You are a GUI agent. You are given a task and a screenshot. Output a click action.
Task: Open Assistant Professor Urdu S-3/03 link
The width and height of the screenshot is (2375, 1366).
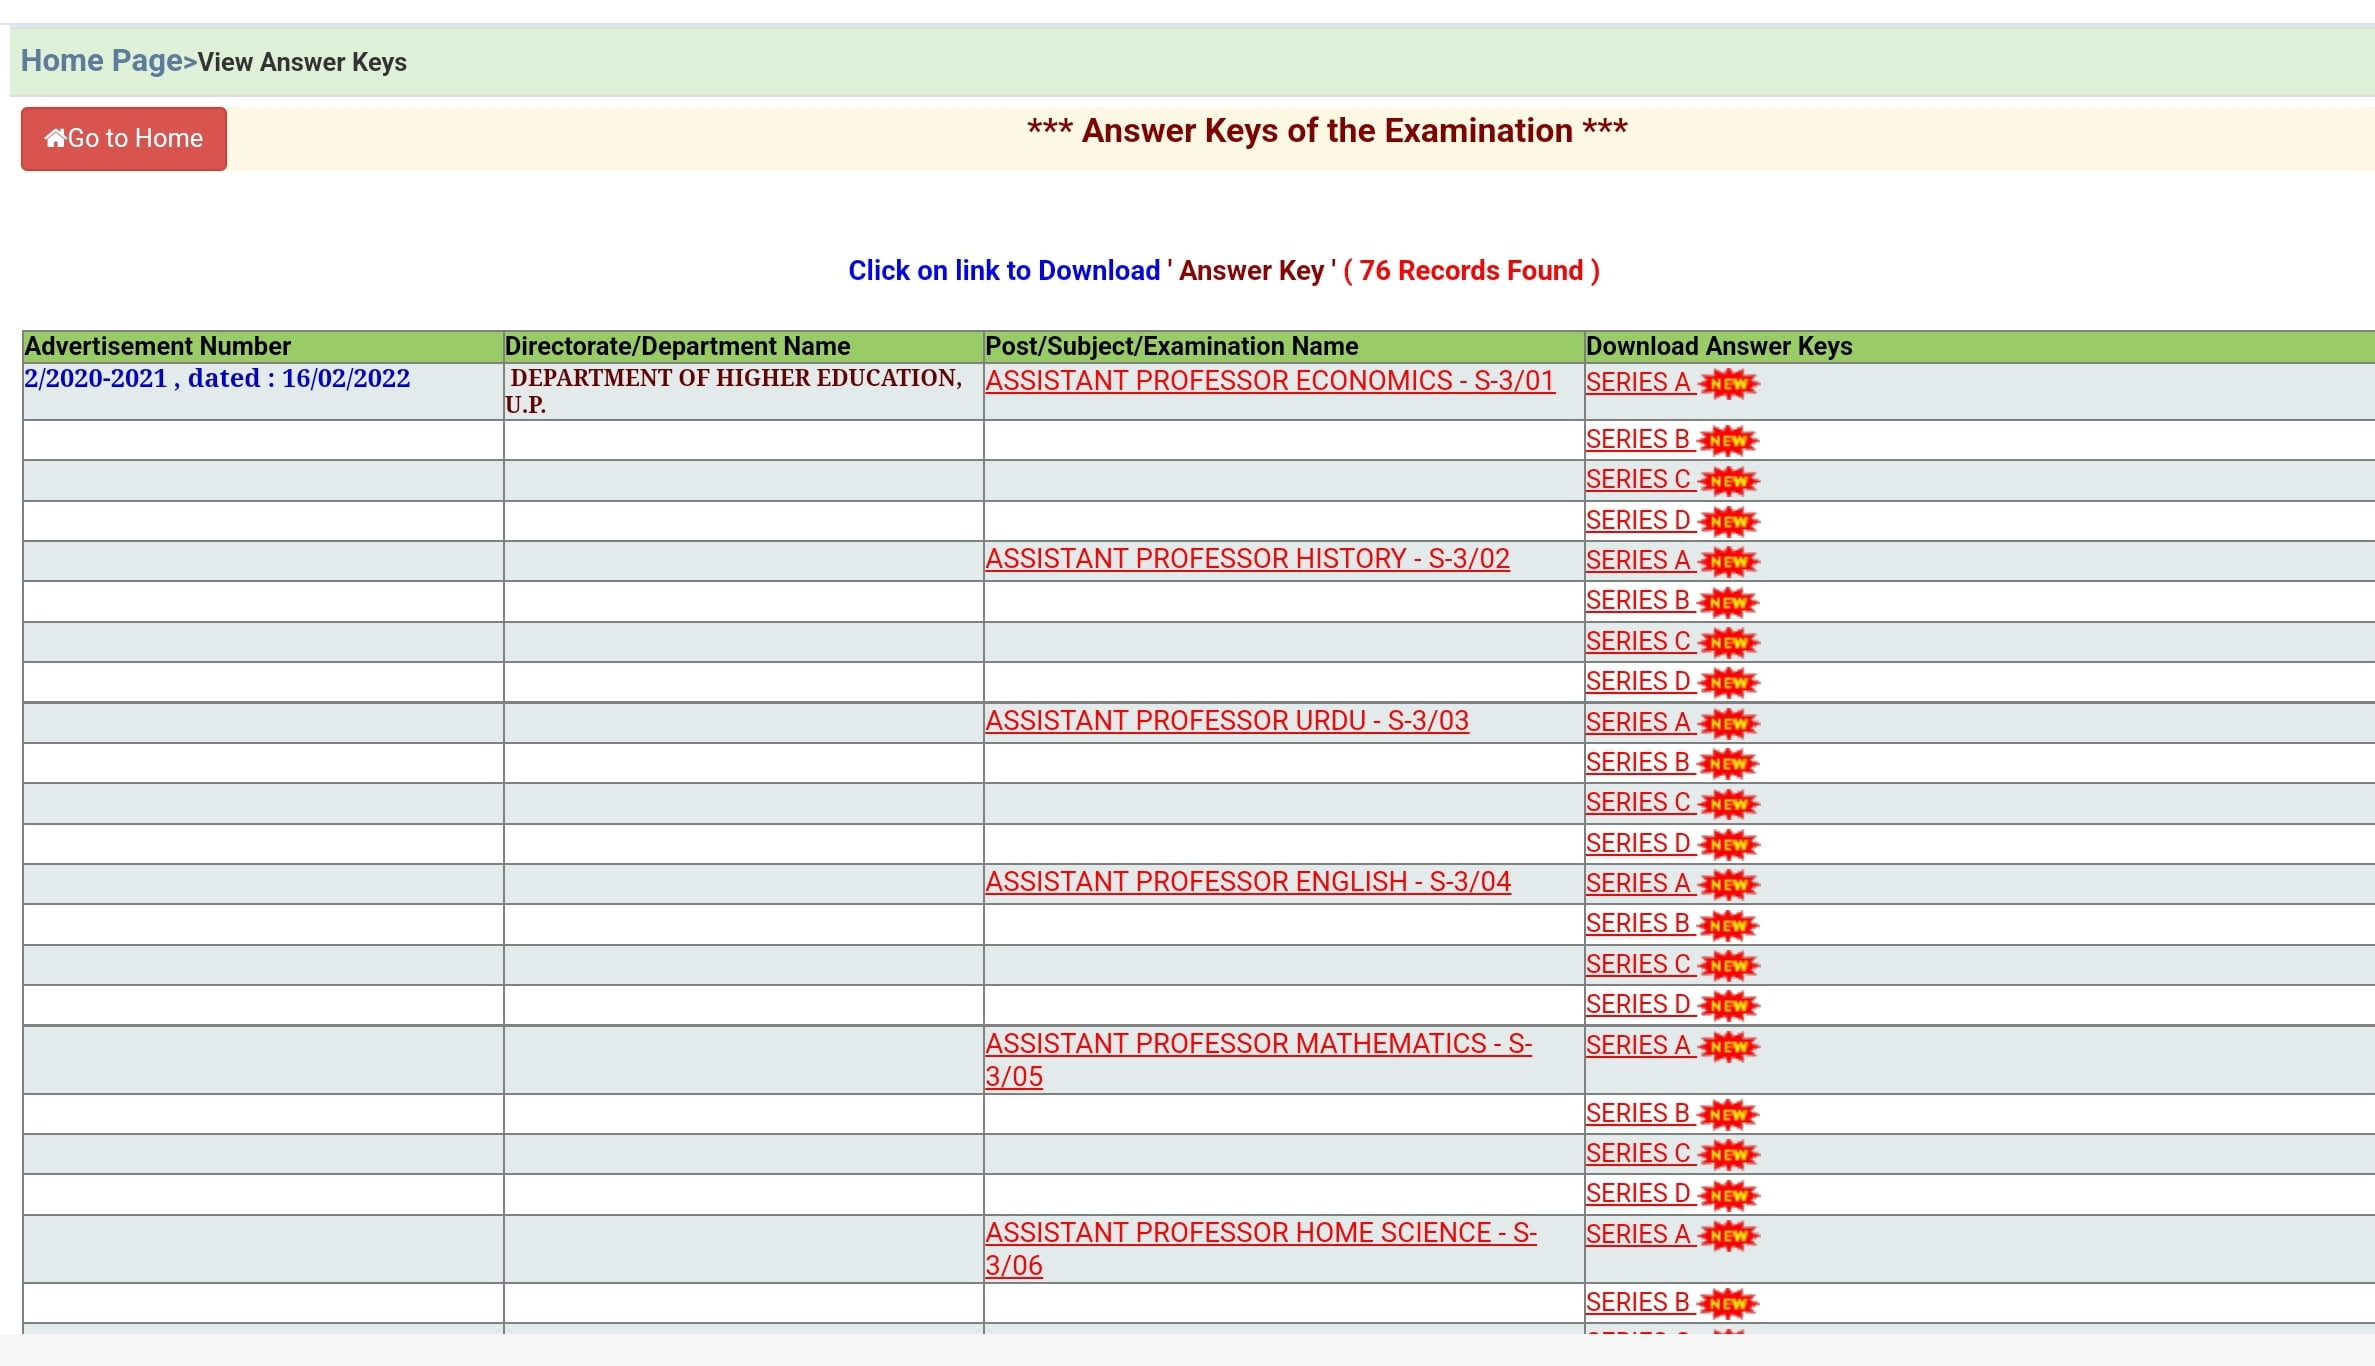click(1226, 721)
